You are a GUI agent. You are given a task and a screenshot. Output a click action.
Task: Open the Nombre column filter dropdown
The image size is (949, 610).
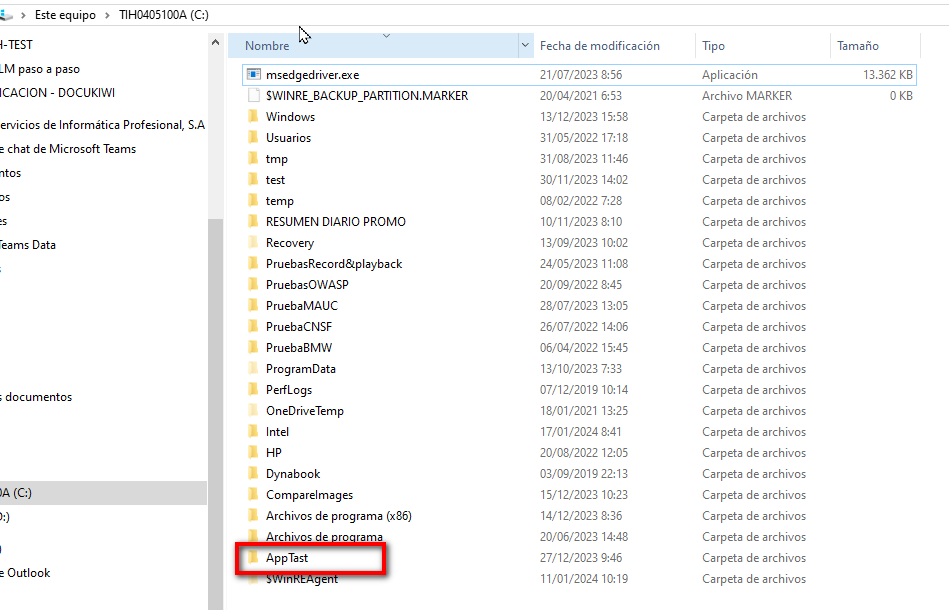[525, 46]
